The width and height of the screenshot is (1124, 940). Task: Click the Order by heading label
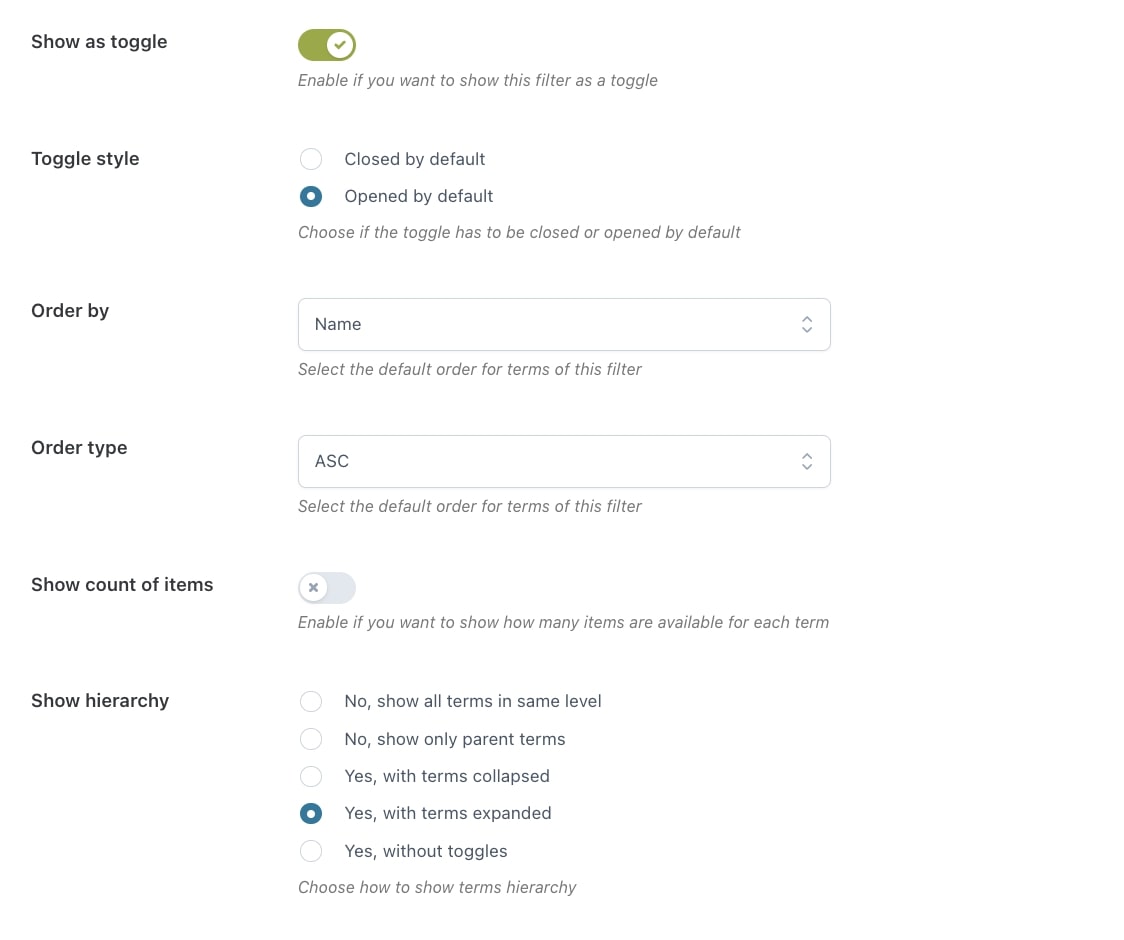tap(70, 311)
